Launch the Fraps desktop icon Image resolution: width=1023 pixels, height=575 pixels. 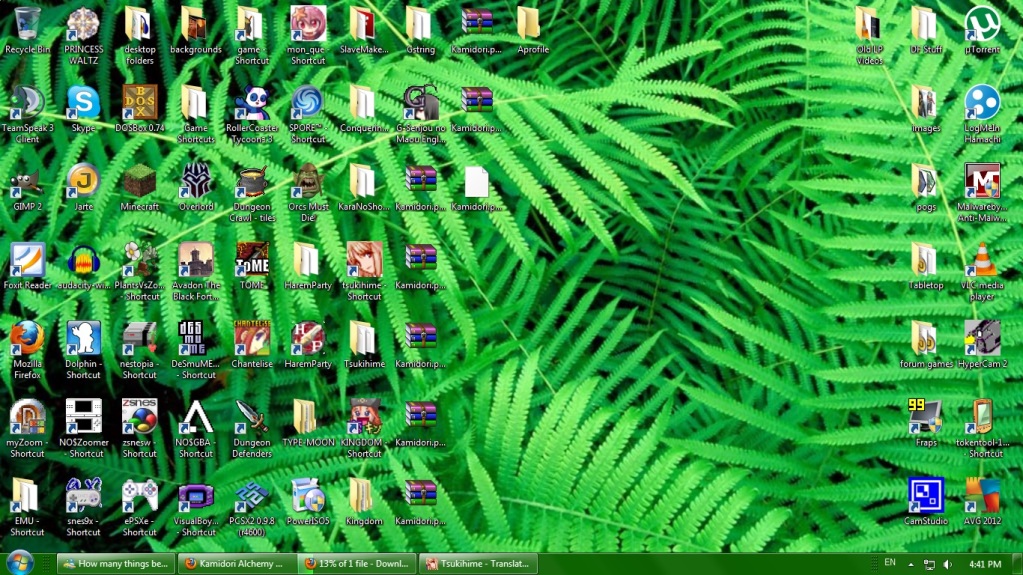[x=926, y=416]
